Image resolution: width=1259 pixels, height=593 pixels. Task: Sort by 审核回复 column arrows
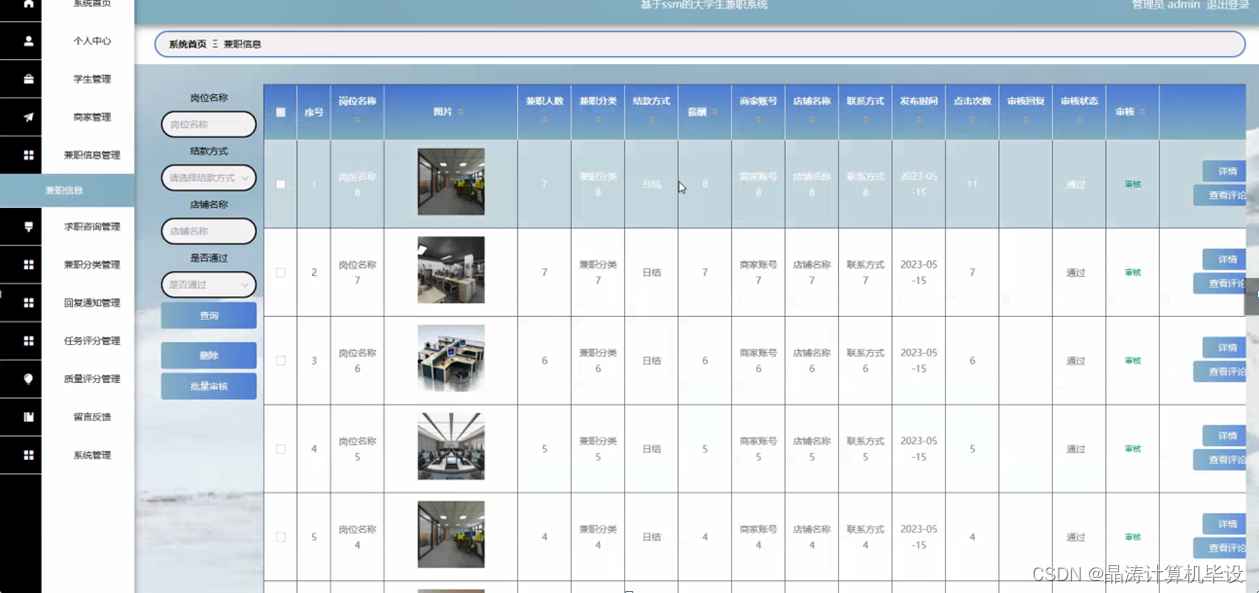pyautogui.click(x=1026, y=120)
